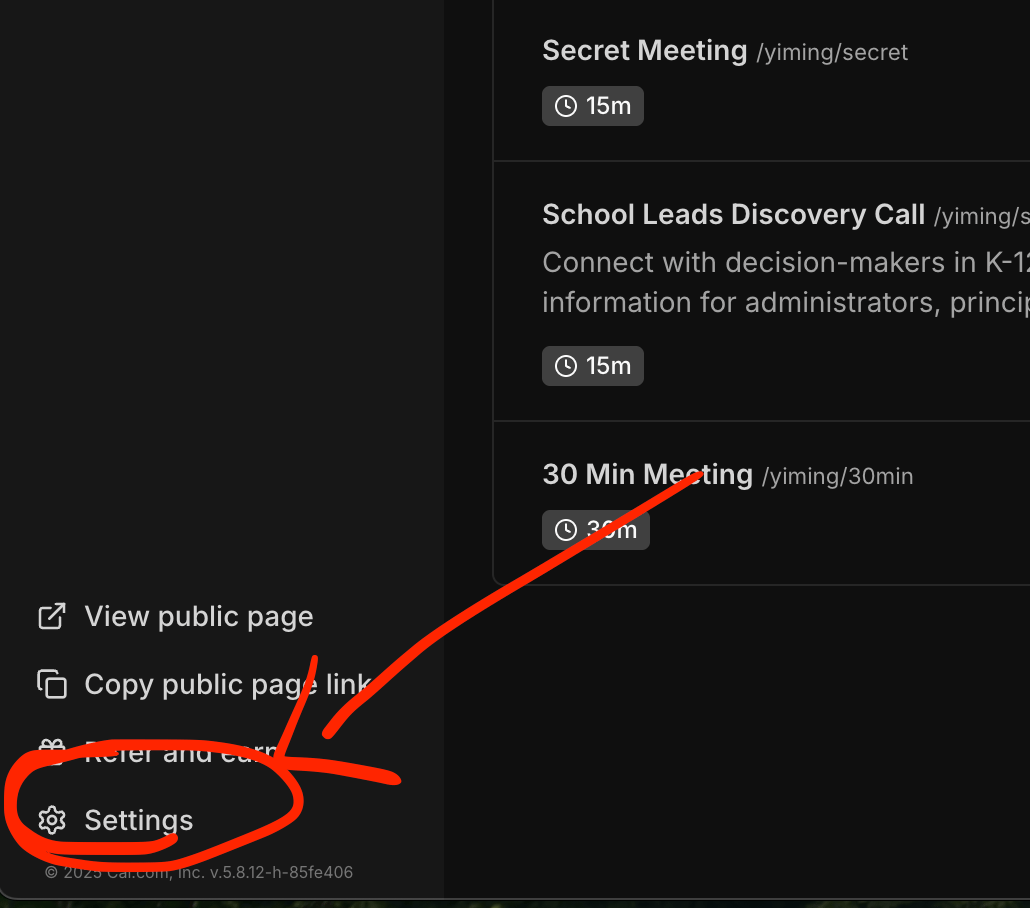Viewport: 1030px width, 908px height.
Task: Open Settings in the sidebar
Action: (x=116, y=820)
